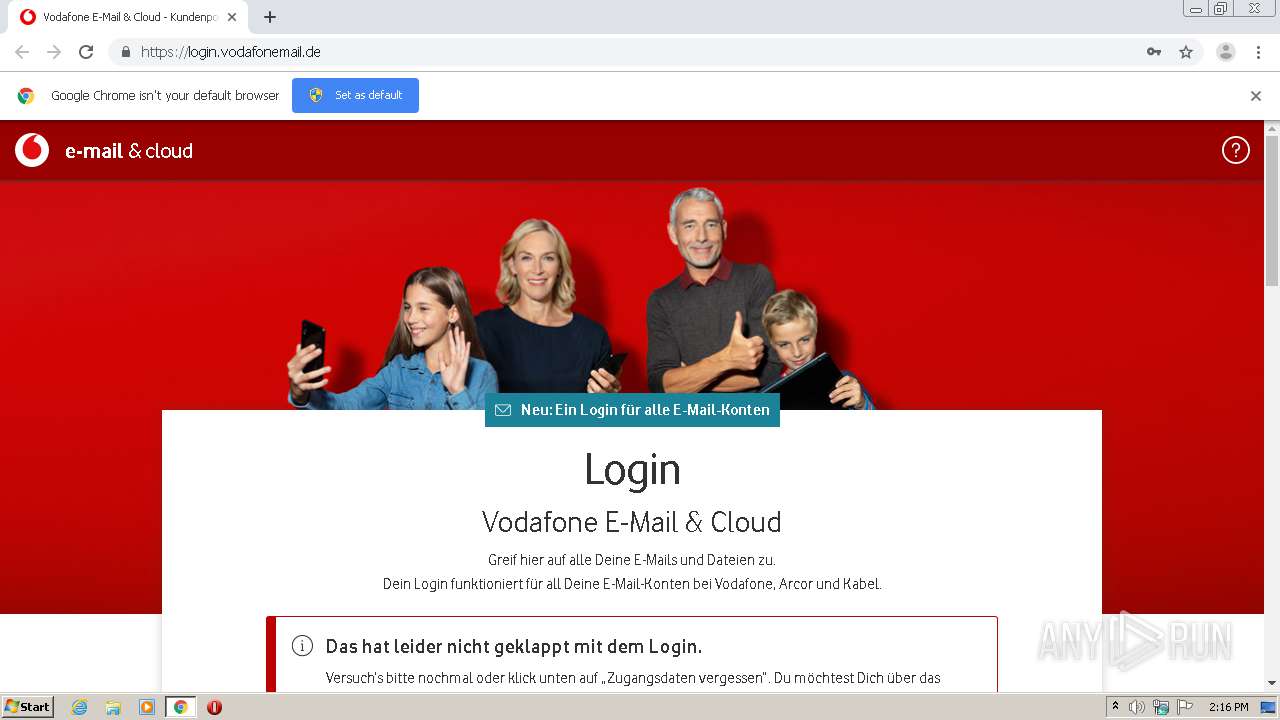Image resolution: width=1280 pixels, height=720 pixels.
Task: Click the browser forward arrow
Action: point(54,52)
